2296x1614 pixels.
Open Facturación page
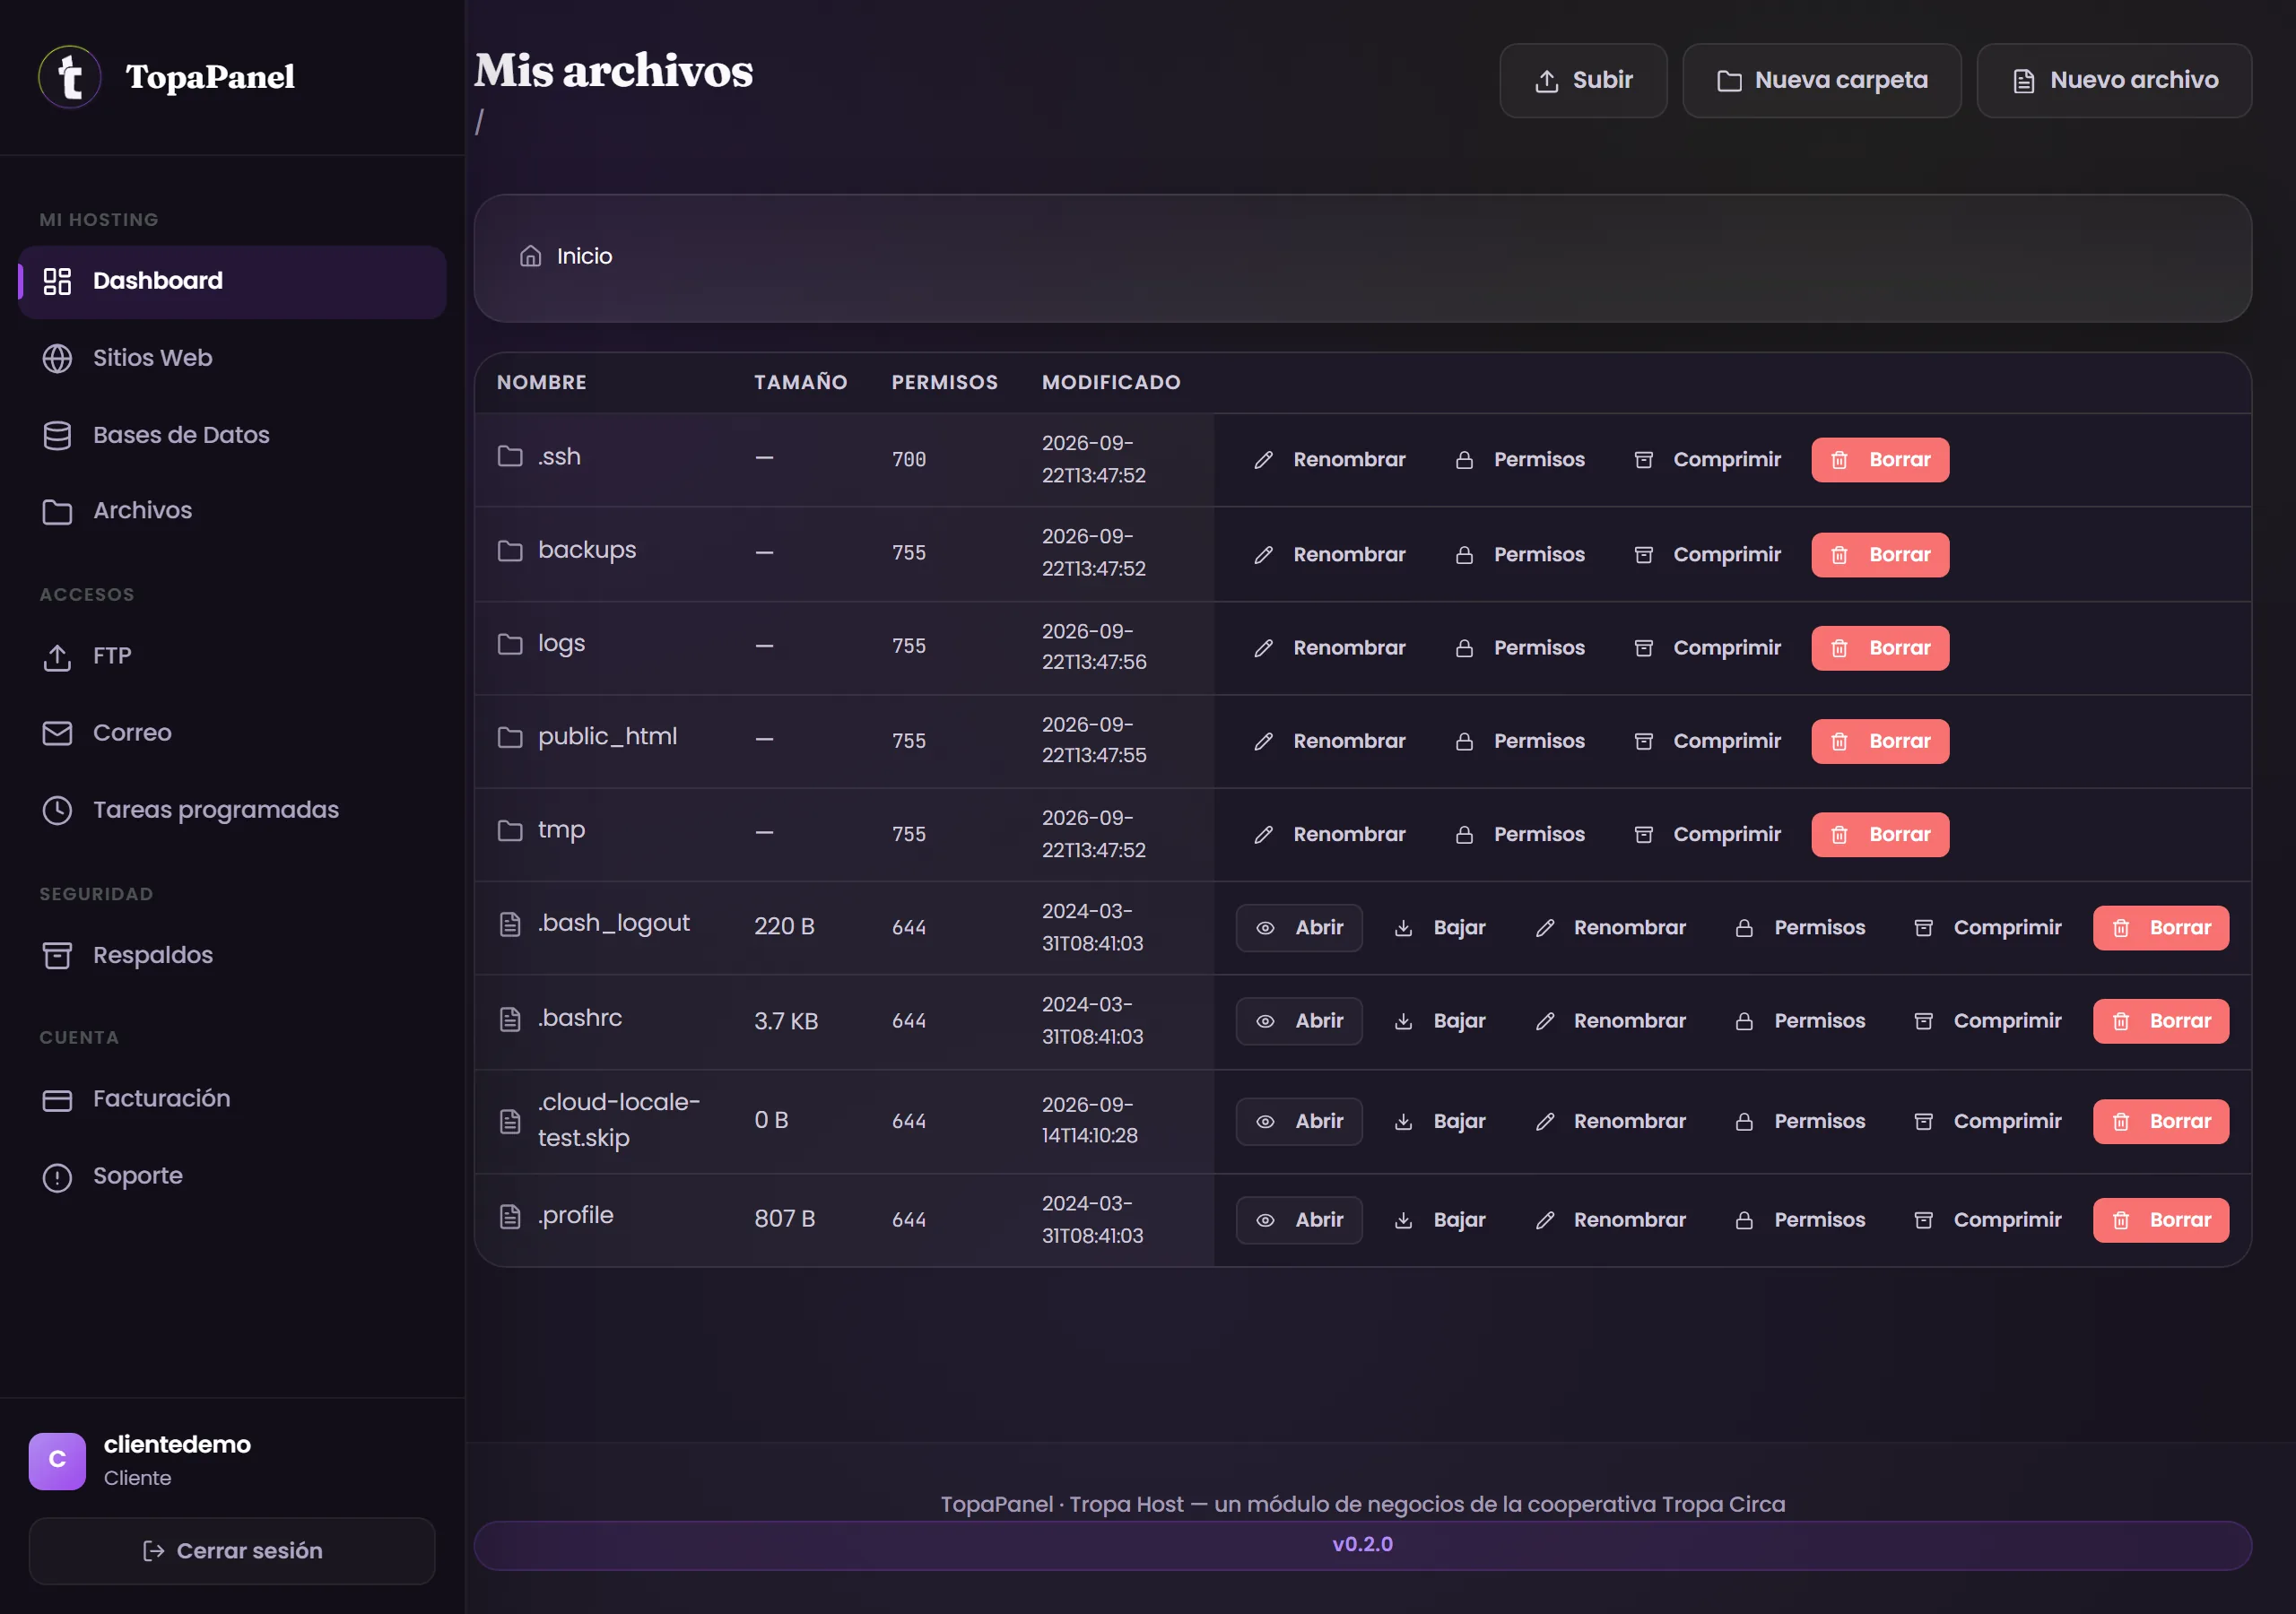click(x=232, y=1099)
